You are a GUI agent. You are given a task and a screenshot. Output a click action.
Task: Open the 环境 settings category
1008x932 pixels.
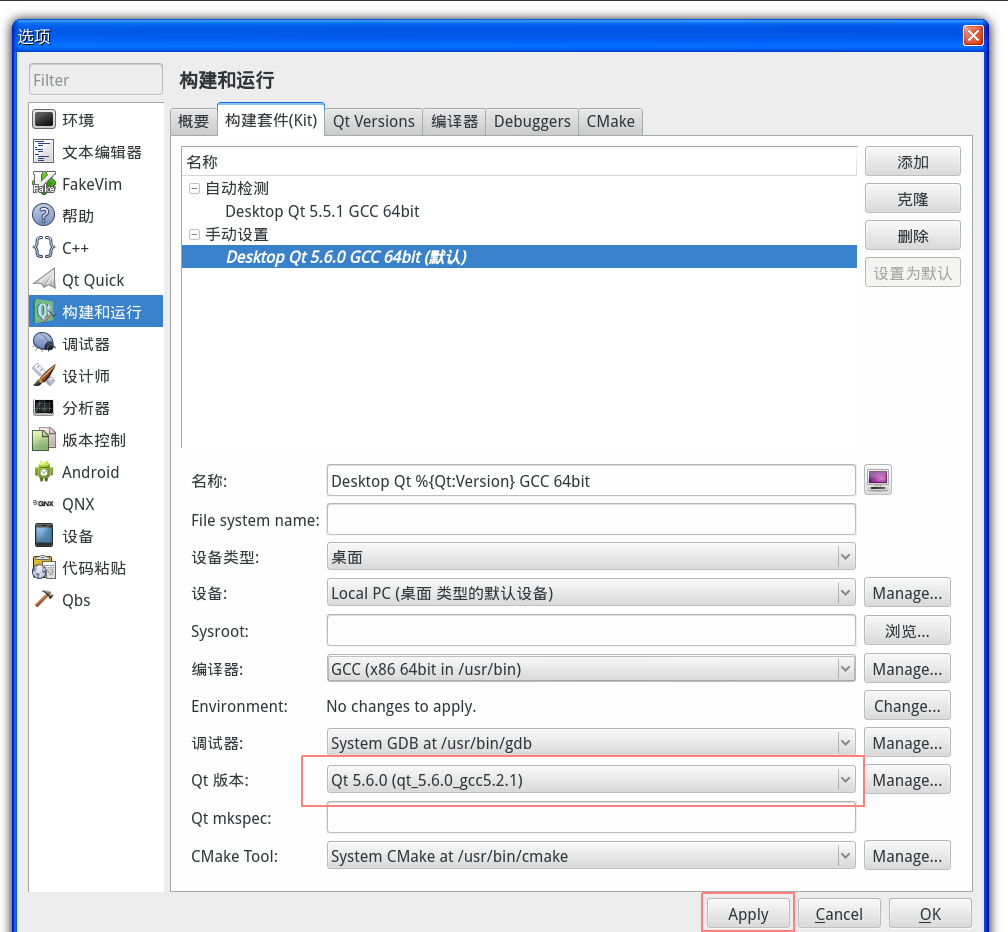click(96, 120)
